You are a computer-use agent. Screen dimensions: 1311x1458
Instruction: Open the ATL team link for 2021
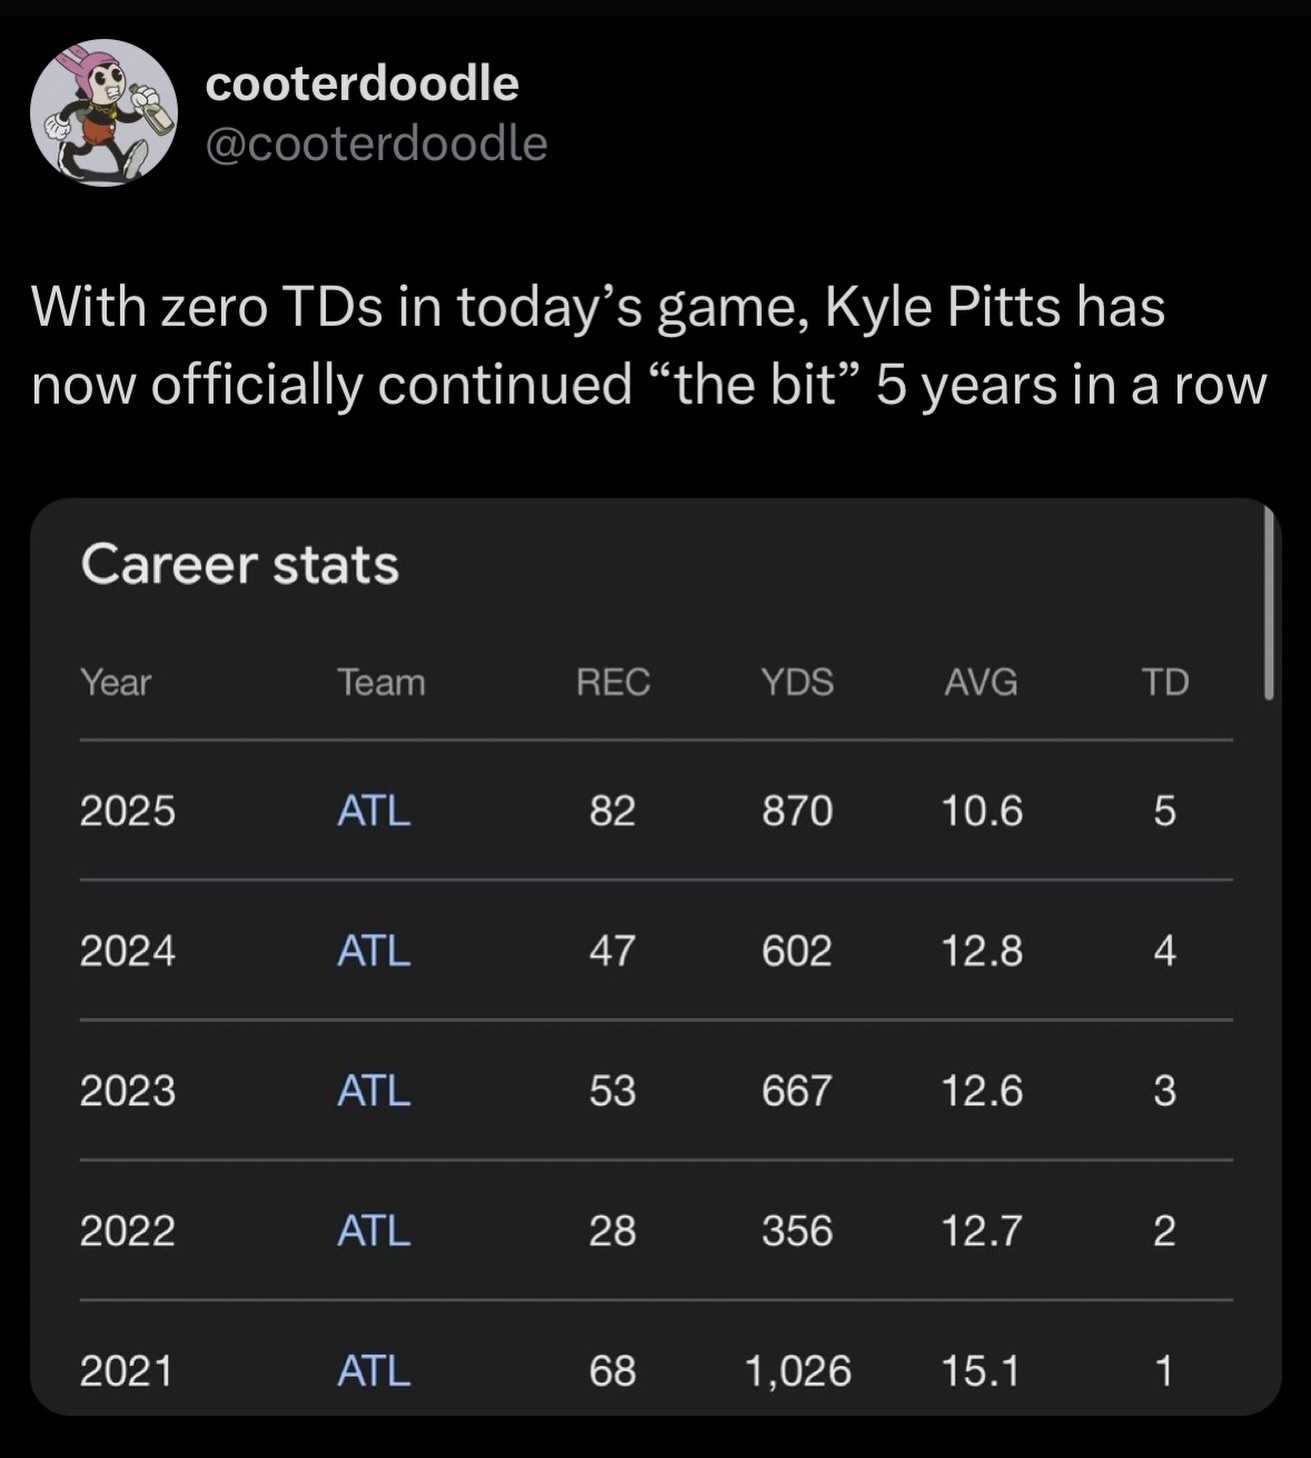pos(374,1370)
